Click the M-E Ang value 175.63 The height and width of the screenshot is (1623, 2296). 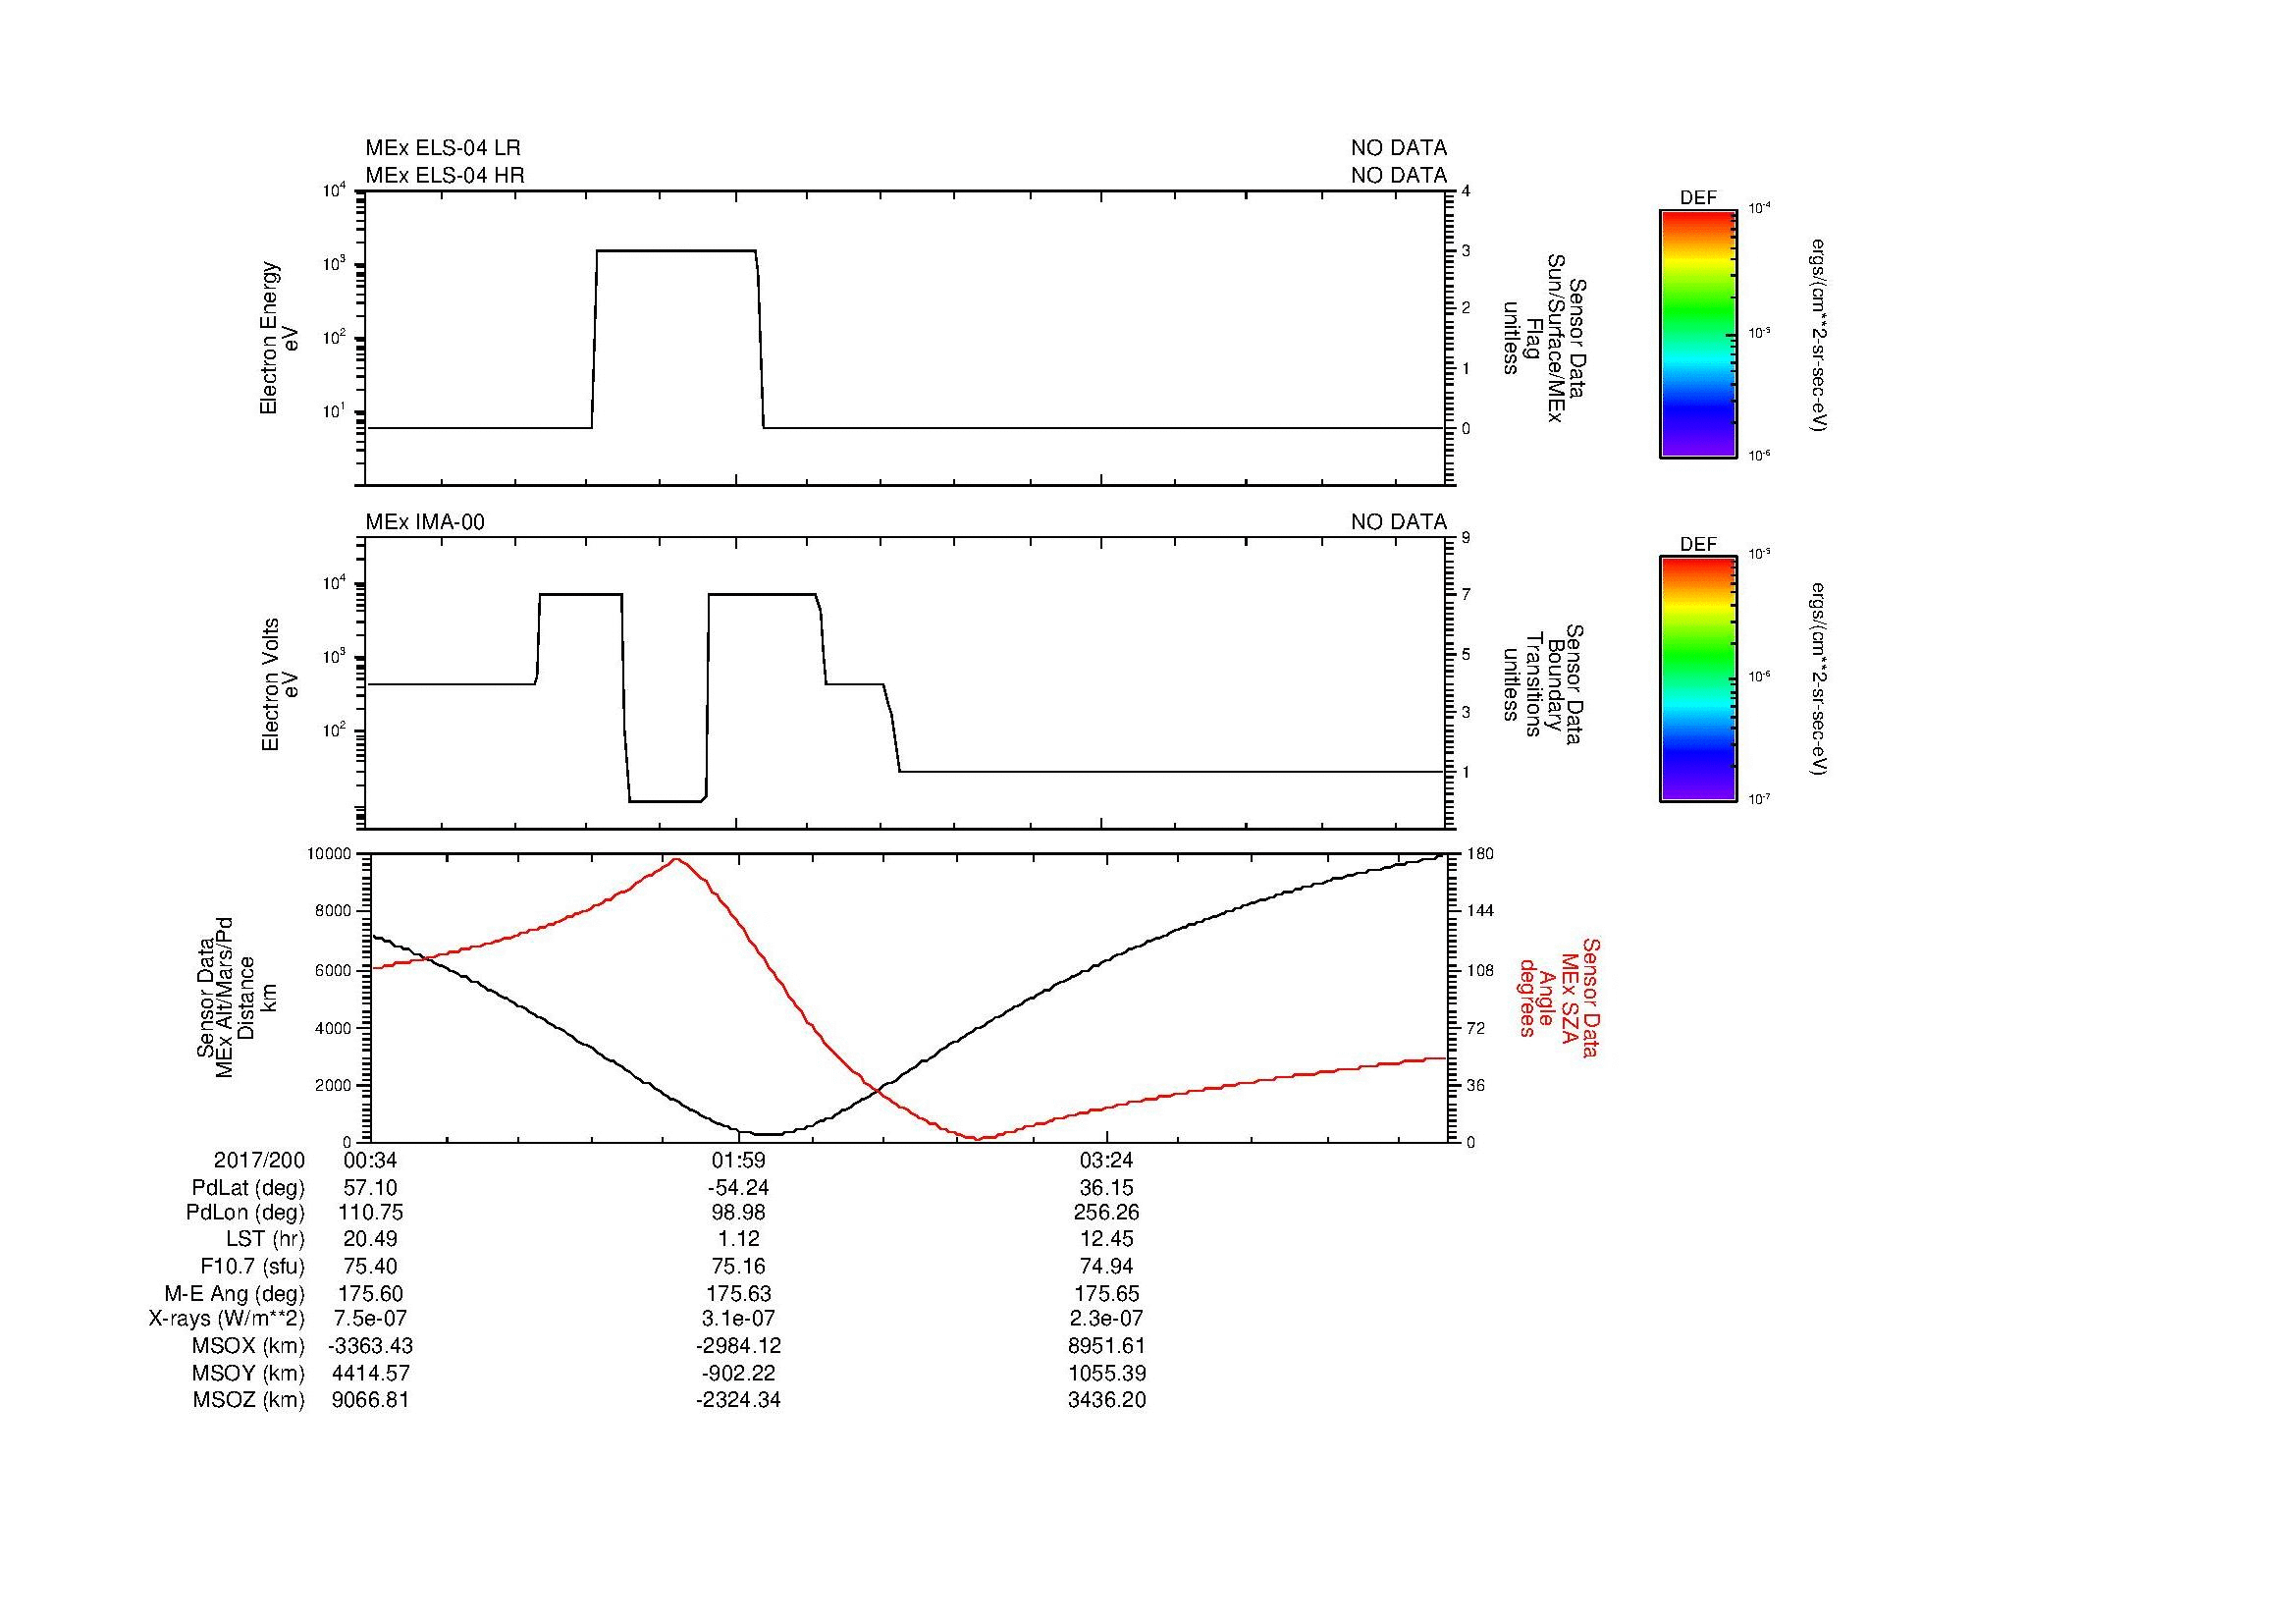click(x=738, y=1293)
